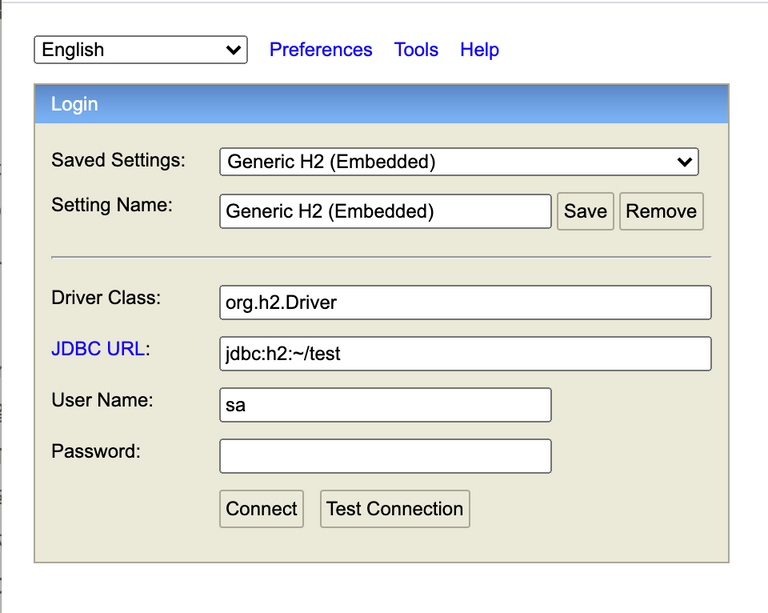768x613 pixels.
Task: Click the Password label
Action: 96,451
